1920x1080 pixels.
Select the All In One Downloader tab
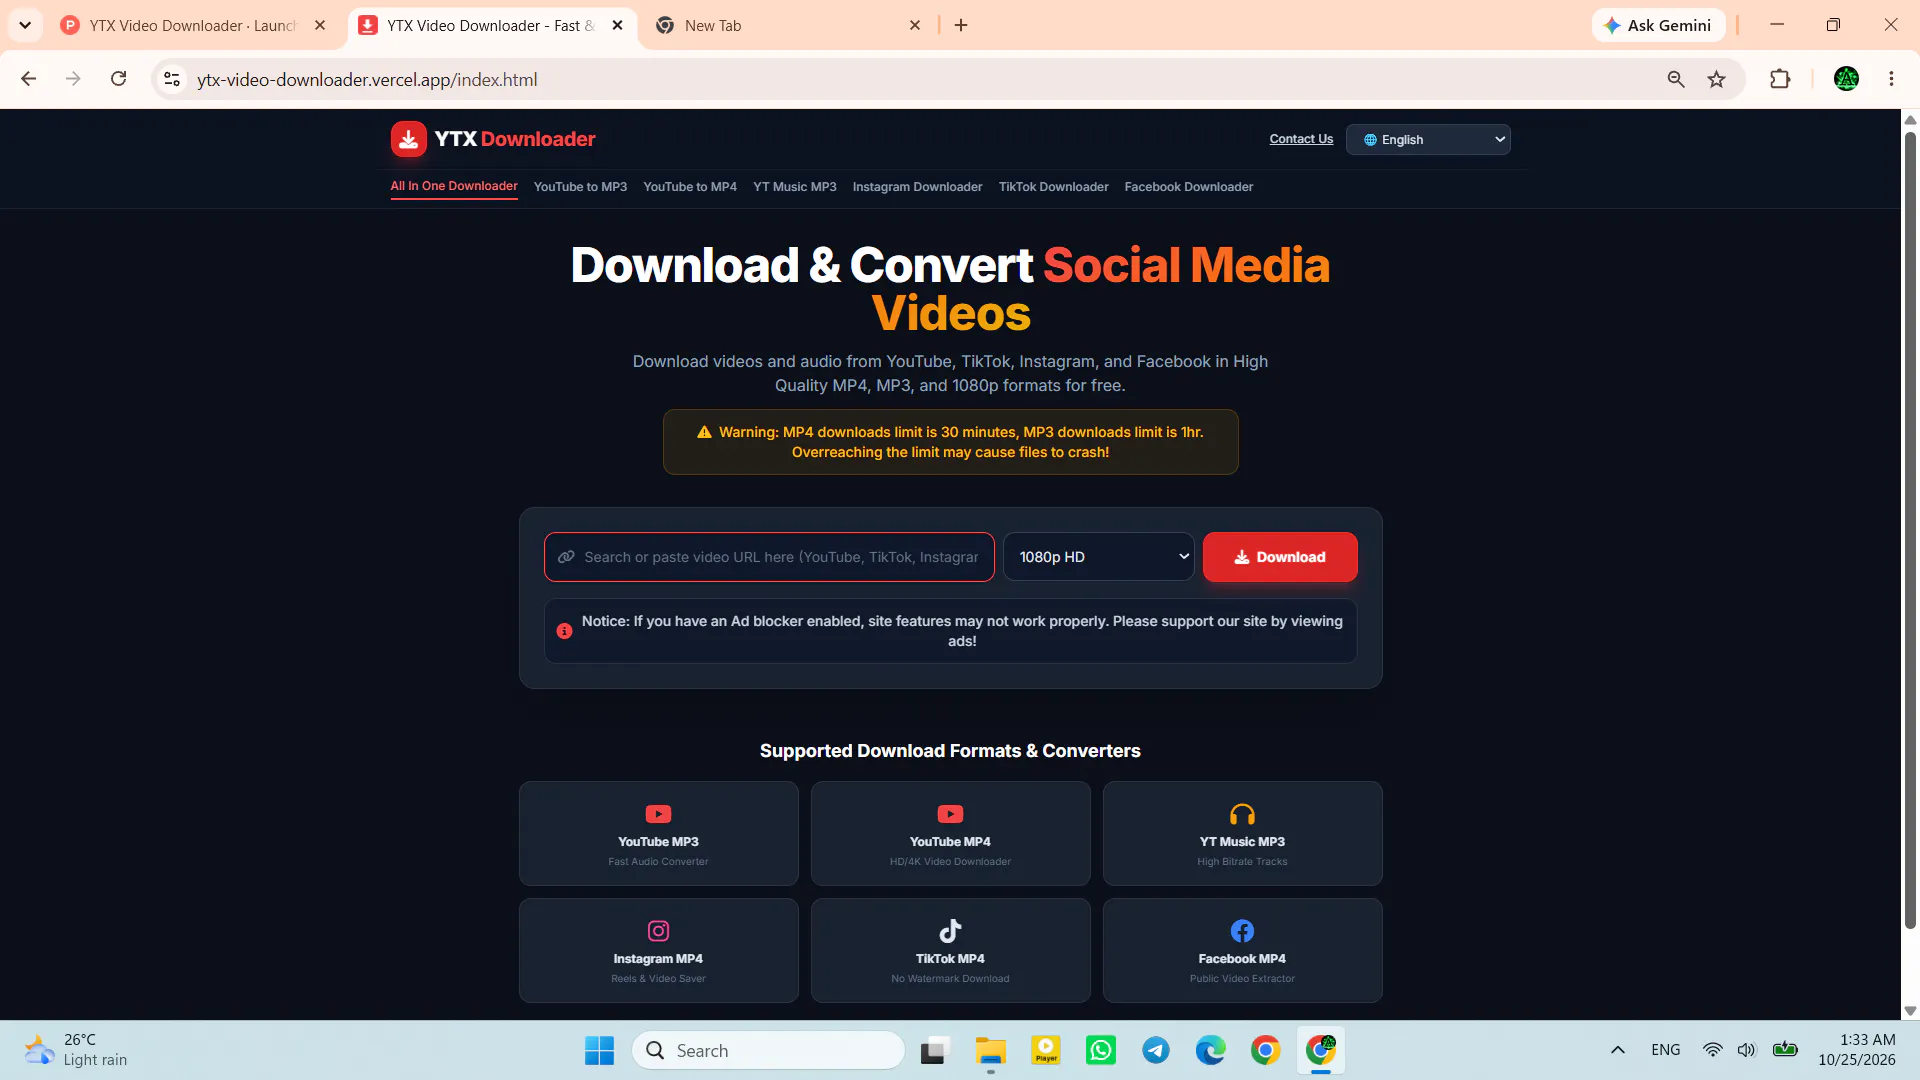click(x=454, y=186)
